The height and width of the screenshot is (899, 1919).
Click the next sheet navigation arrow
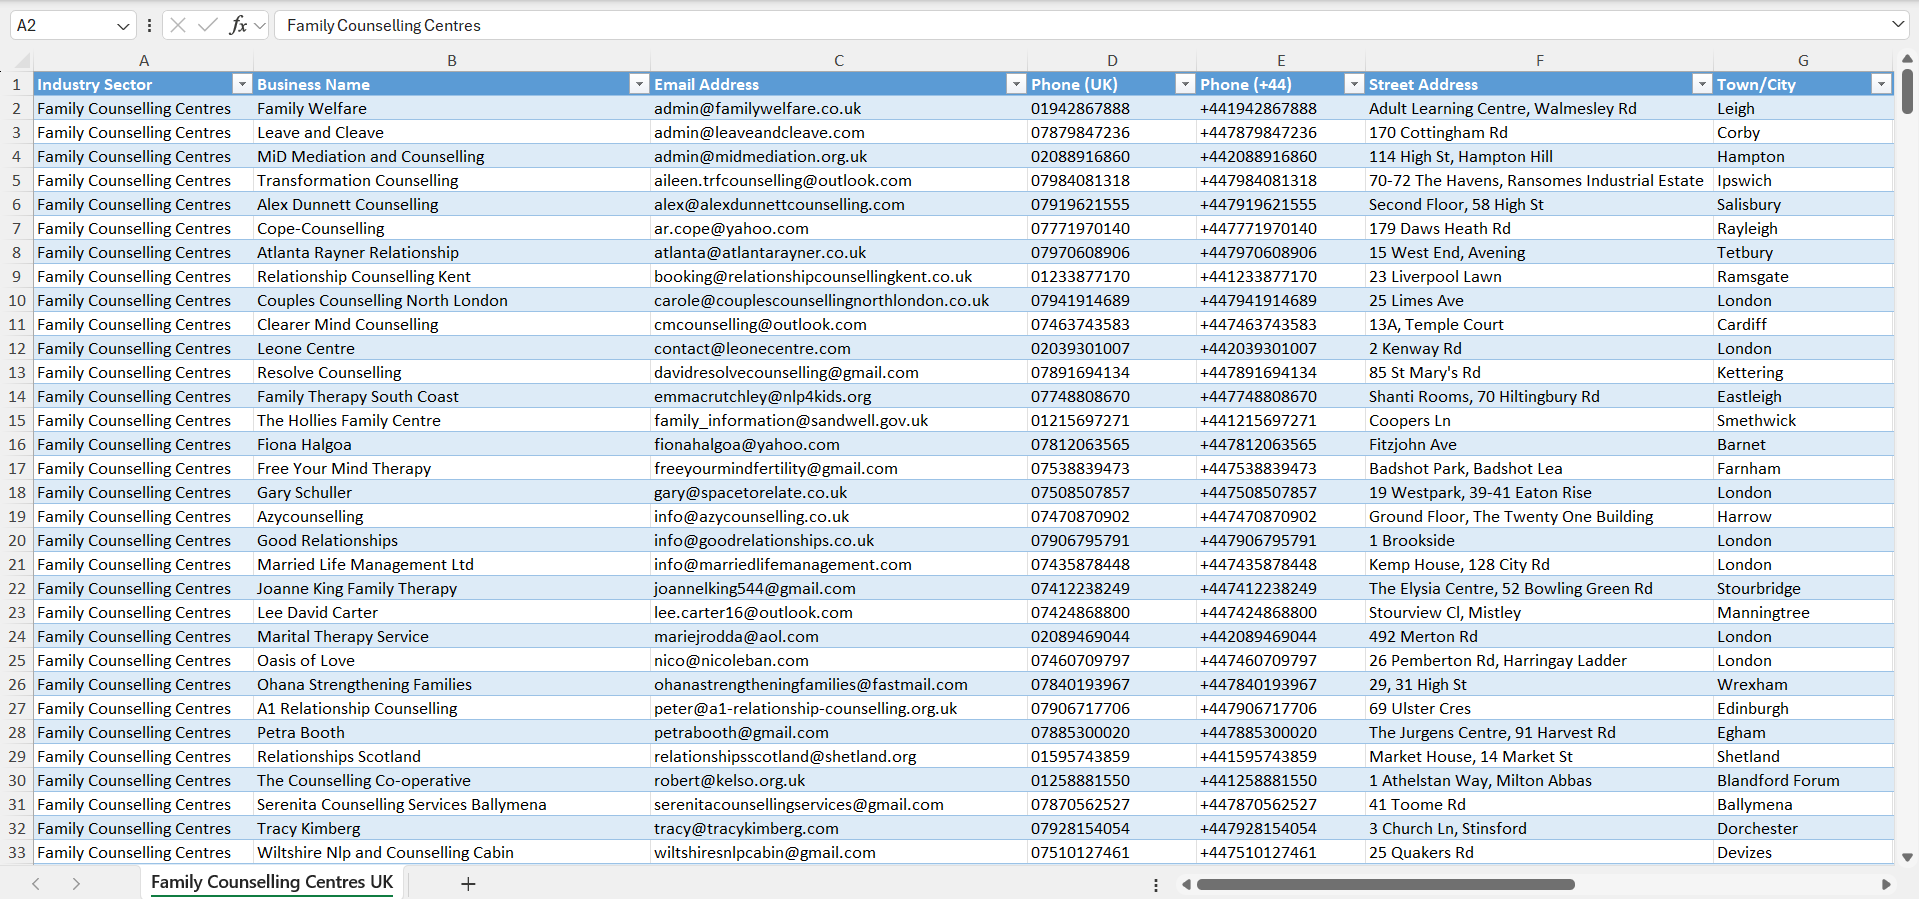point(76,884)
